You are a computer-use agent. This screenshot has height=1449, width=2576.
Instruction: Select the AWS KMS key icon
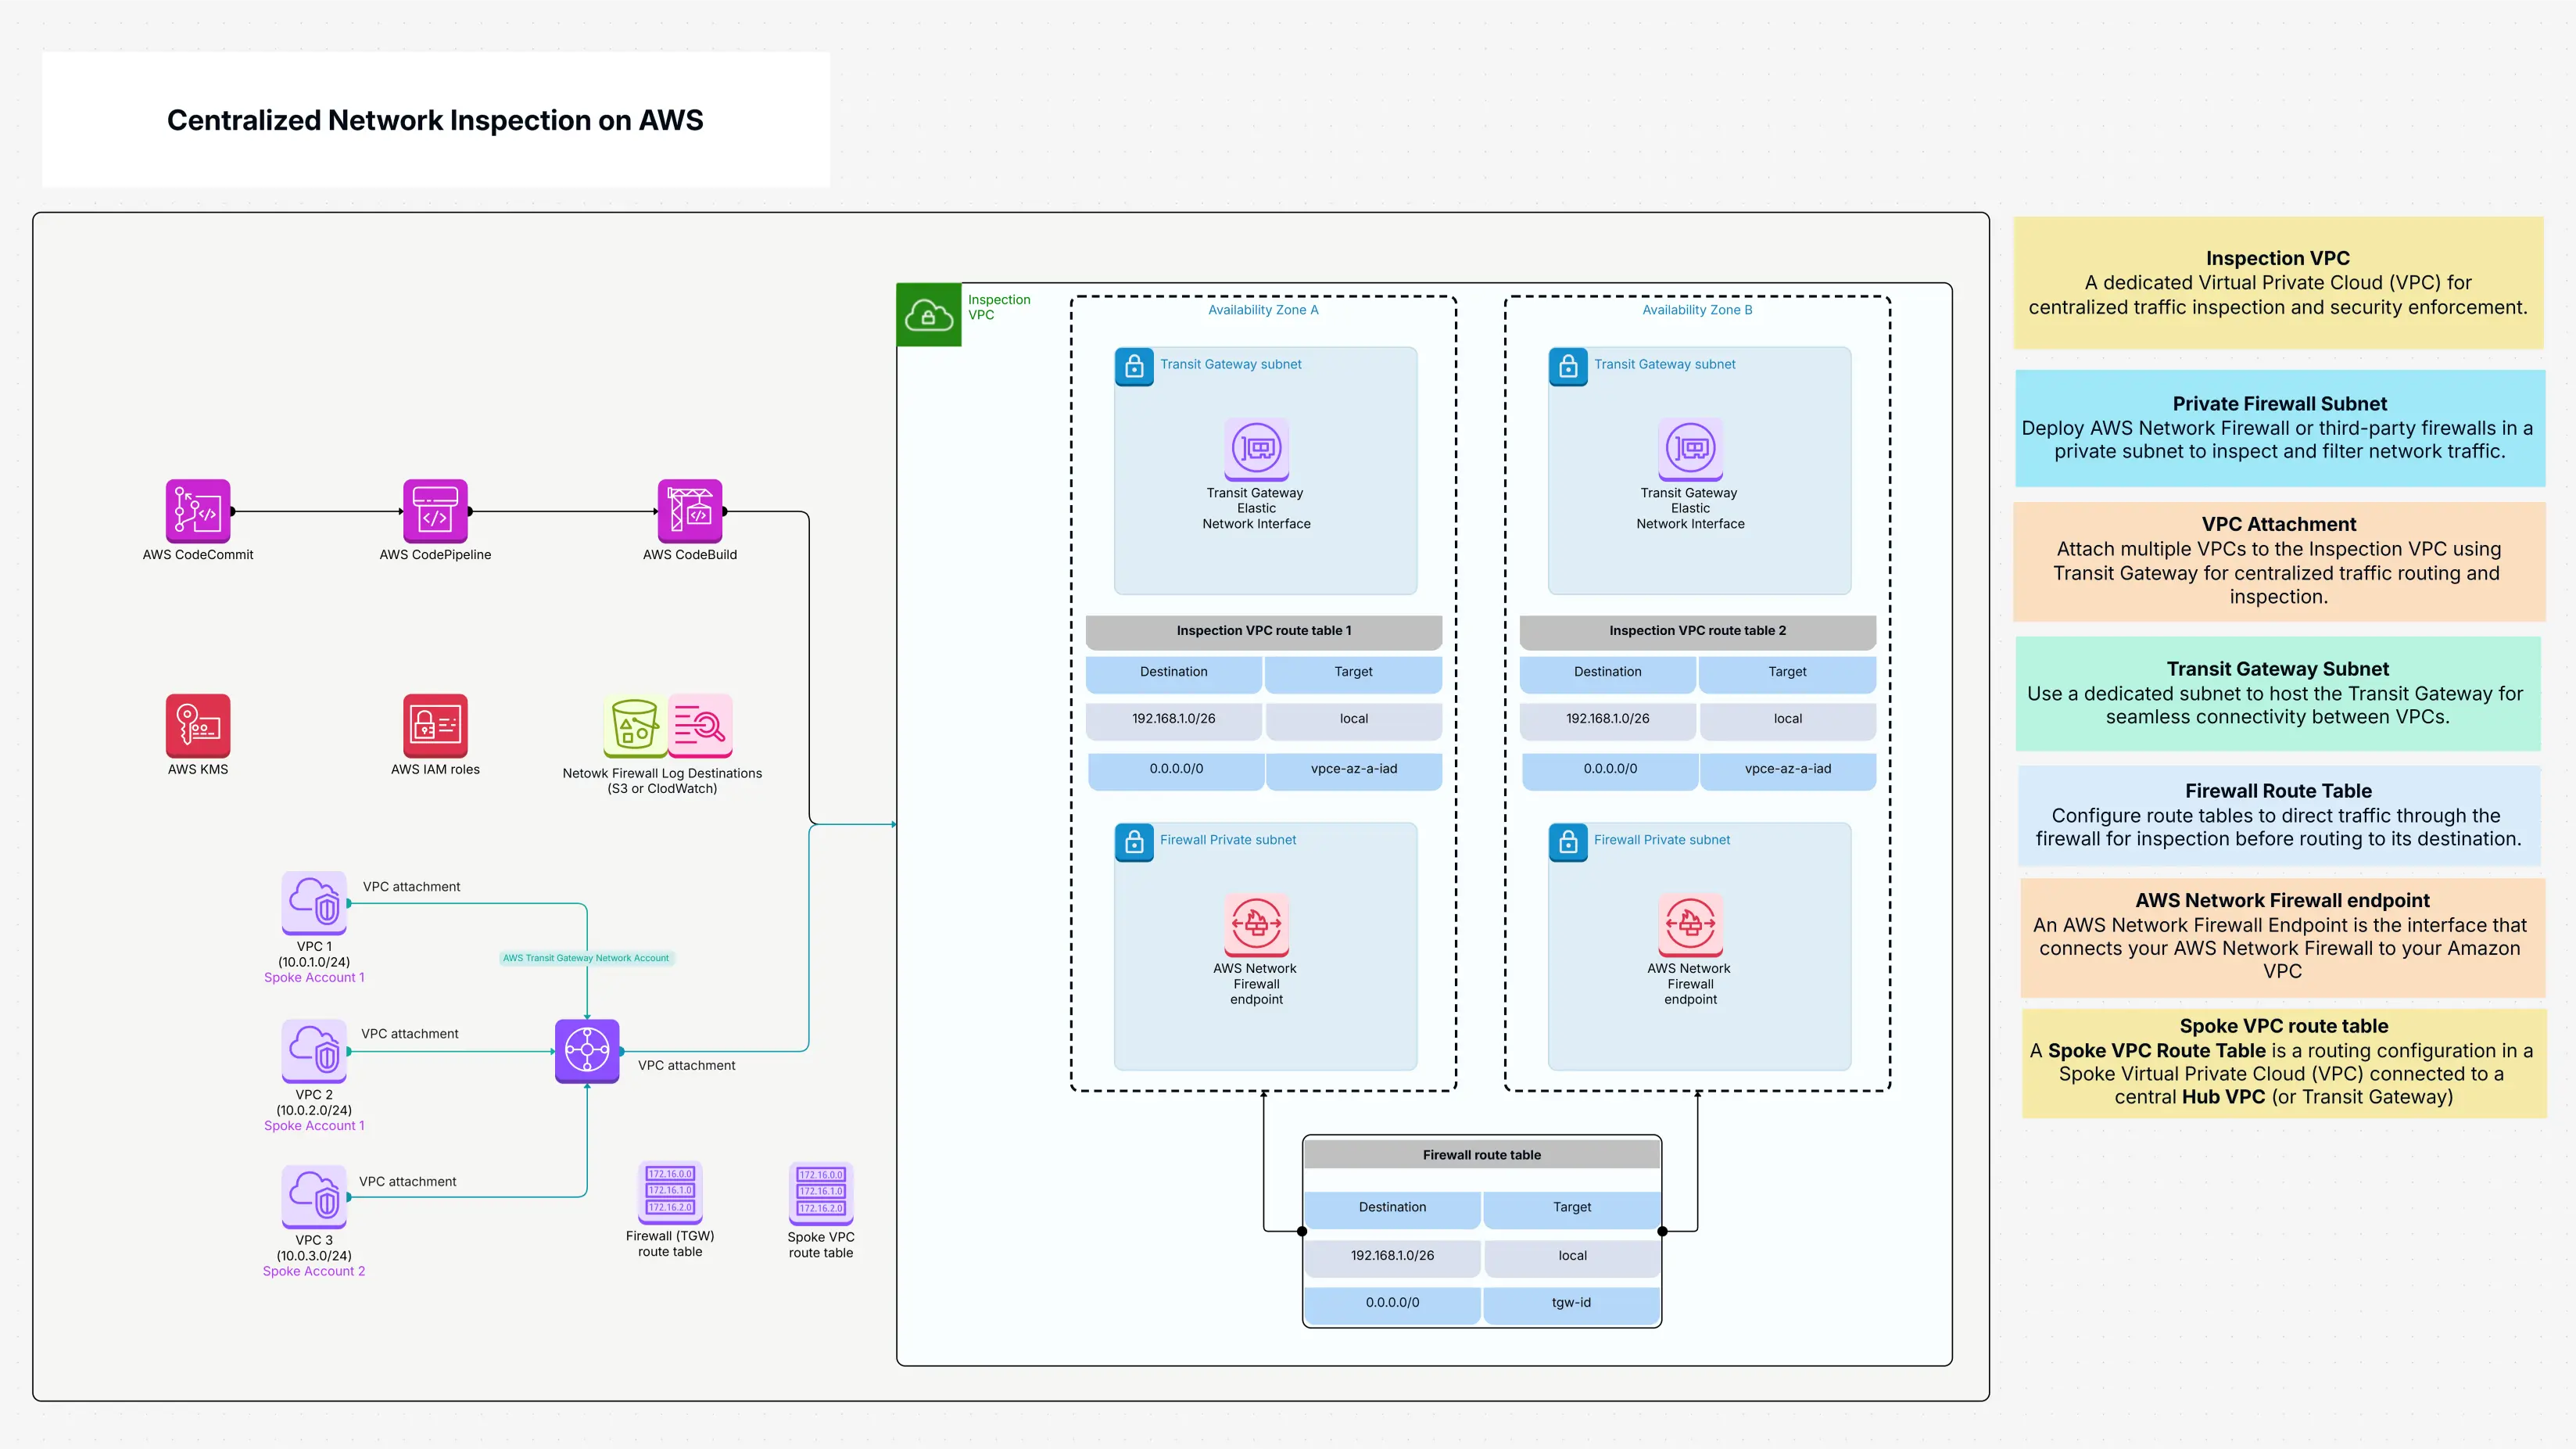pyautogui.click(x=198, y=728)
